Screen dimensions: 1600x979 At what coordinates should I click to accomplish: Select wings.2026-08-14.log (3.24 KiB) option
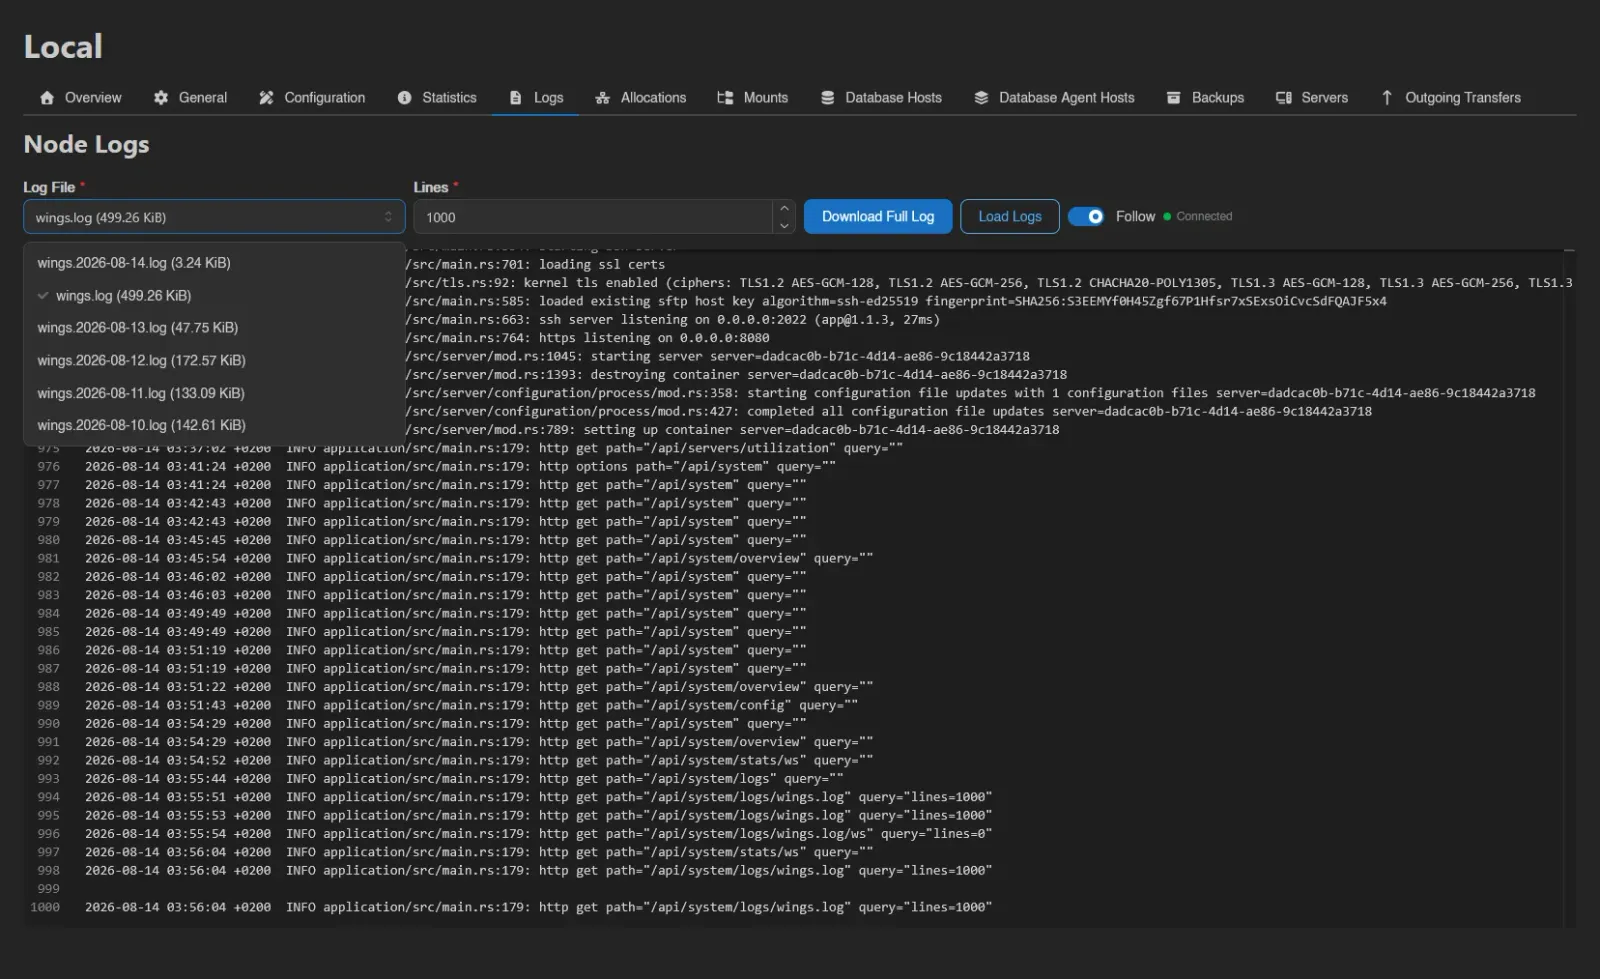pos(214,263)
